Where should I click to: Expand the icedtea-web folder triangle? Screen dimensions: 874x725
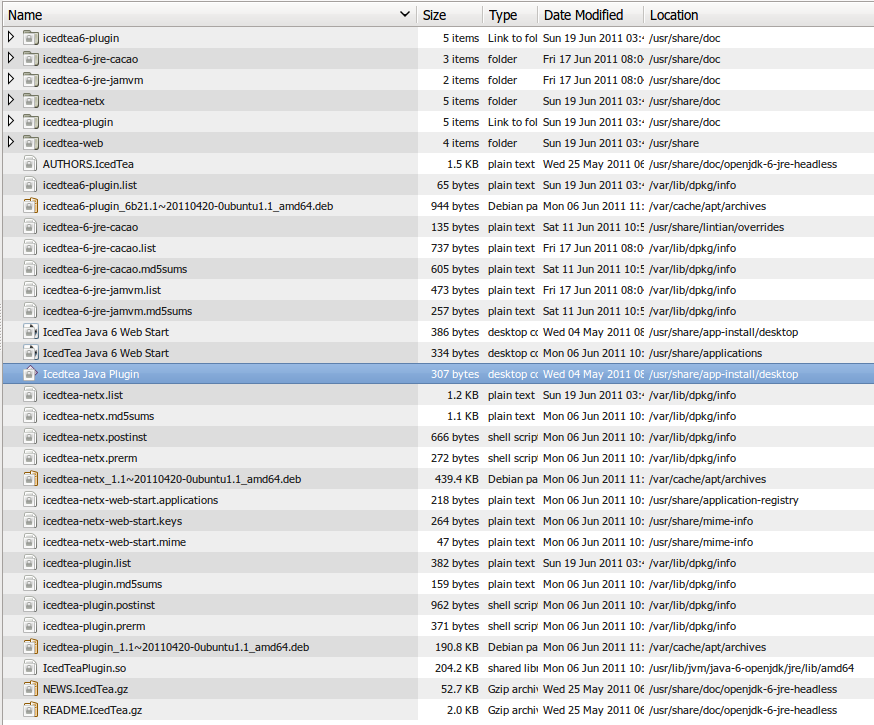(11, 143)
